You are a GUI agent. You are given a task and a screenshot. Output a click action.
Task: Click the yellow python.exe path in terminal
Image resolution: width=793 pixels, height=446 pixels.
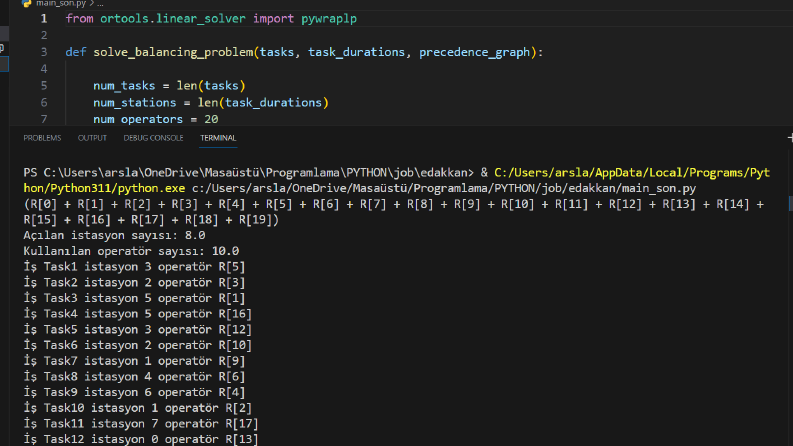tap(396, 181)
